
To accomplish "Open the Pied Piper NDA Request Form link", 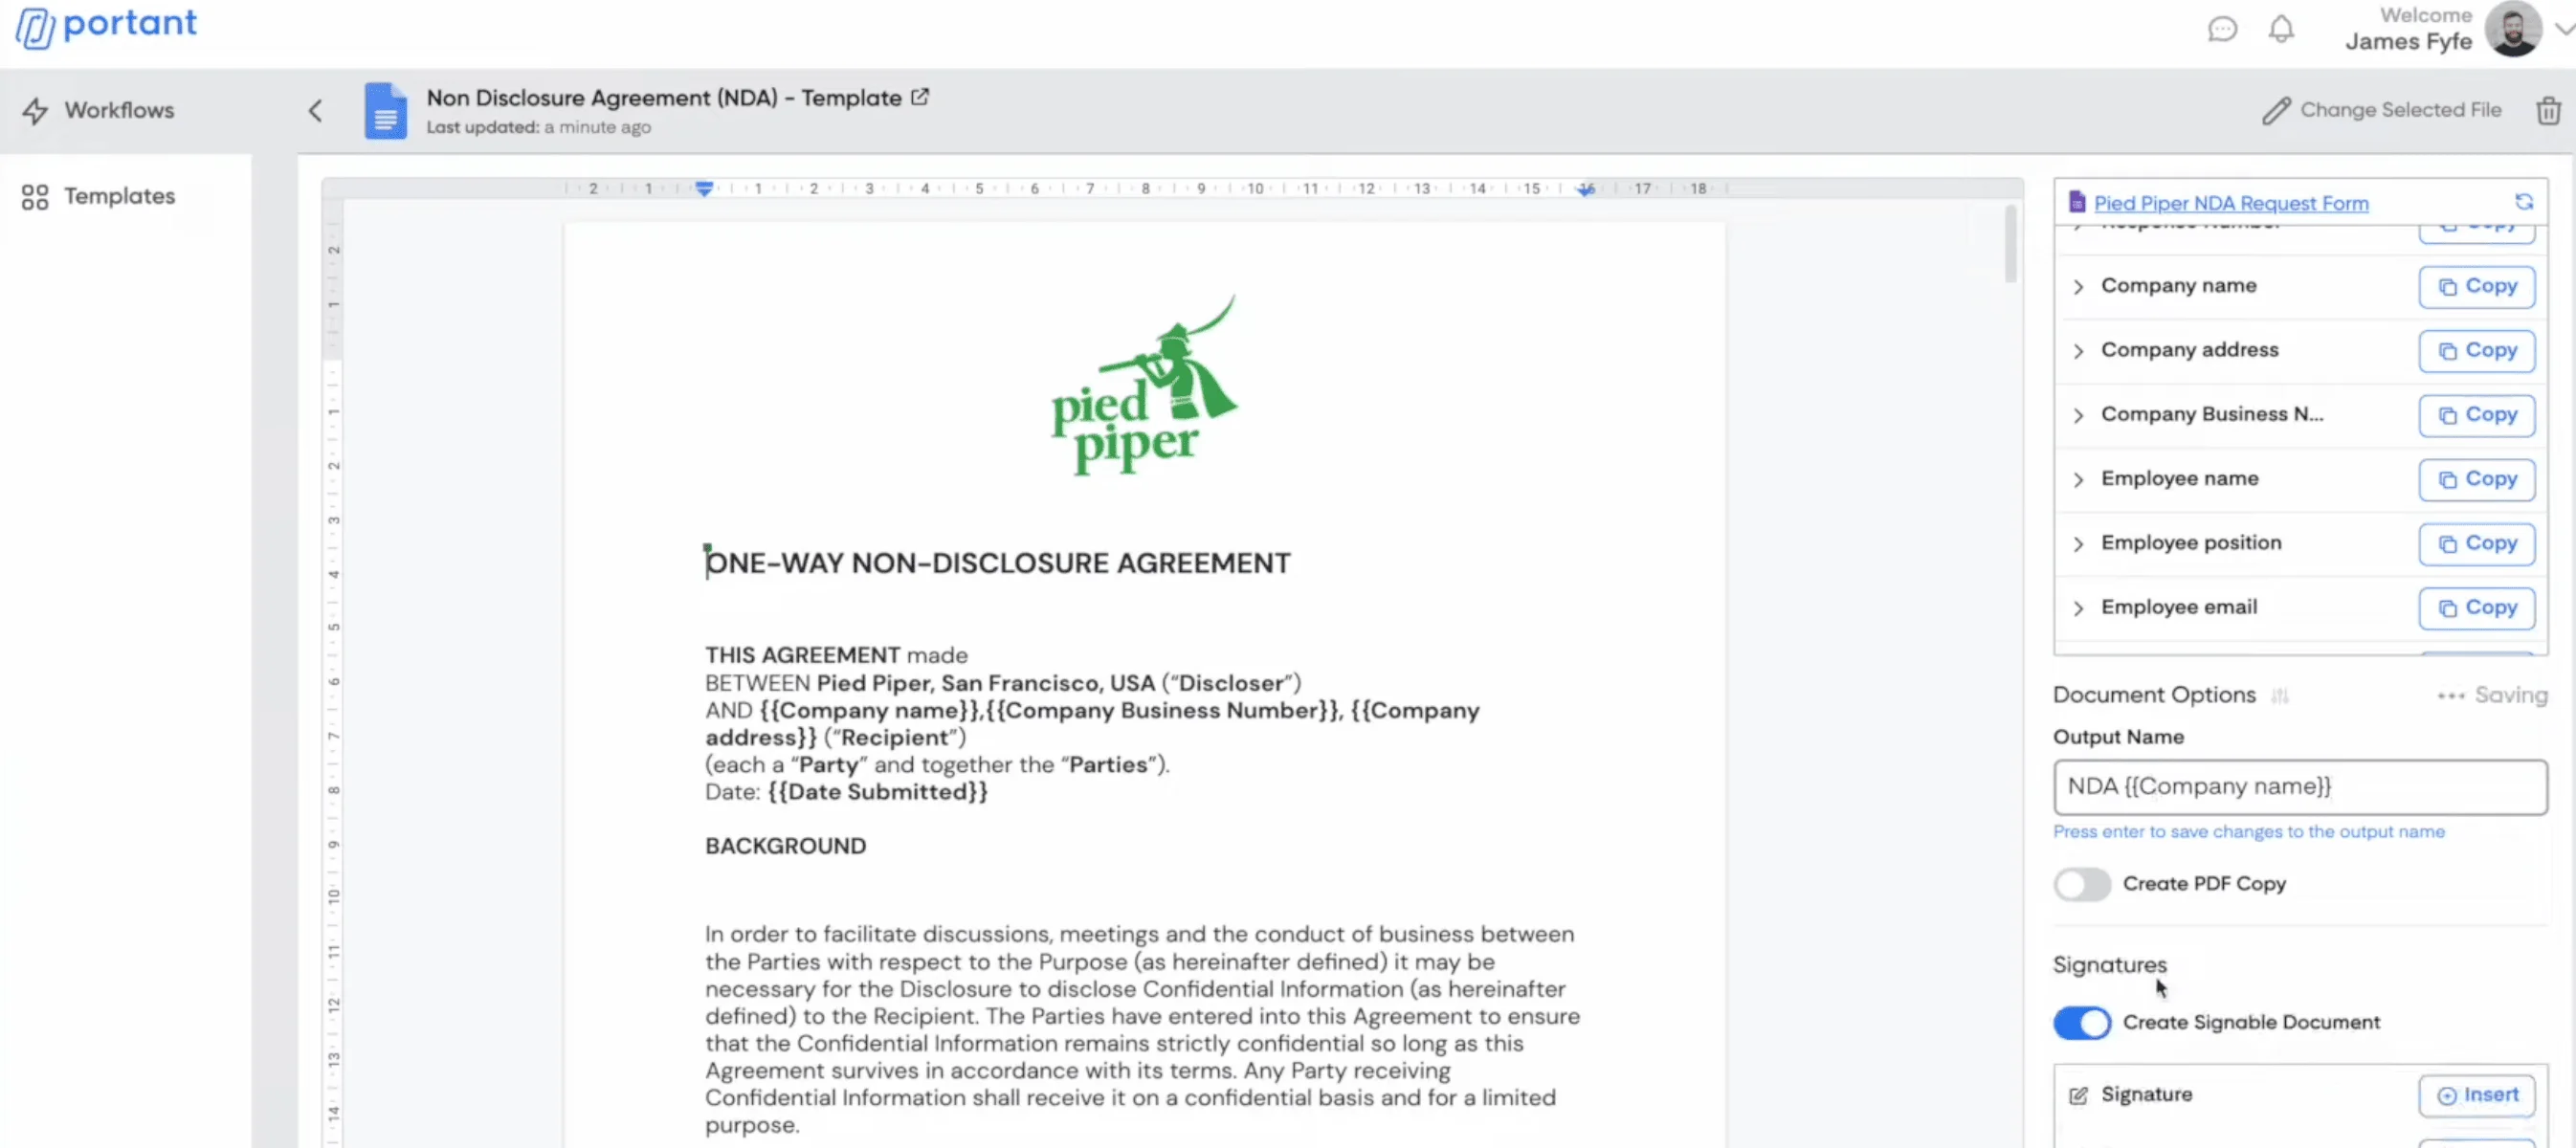I will [2230, 203].
